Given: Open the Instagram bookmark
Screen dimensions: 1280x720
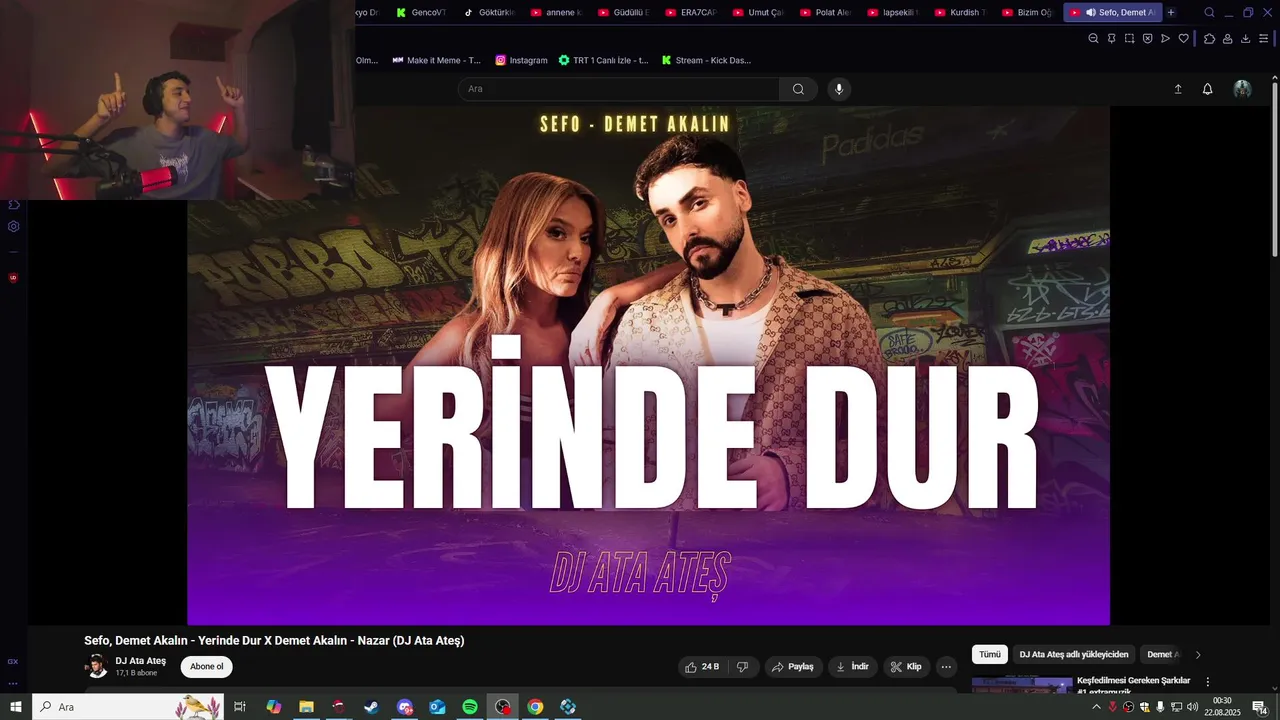Looking at the screenshot, I should click(521, 60).
